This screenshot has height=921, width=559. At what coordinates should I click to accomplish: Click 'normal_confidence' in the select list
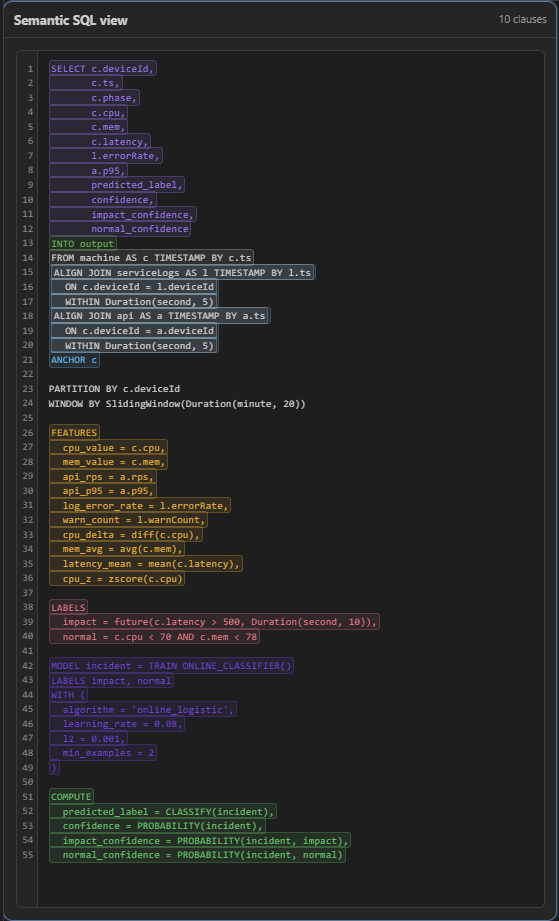pyautogui.click(x=120, y=228)
